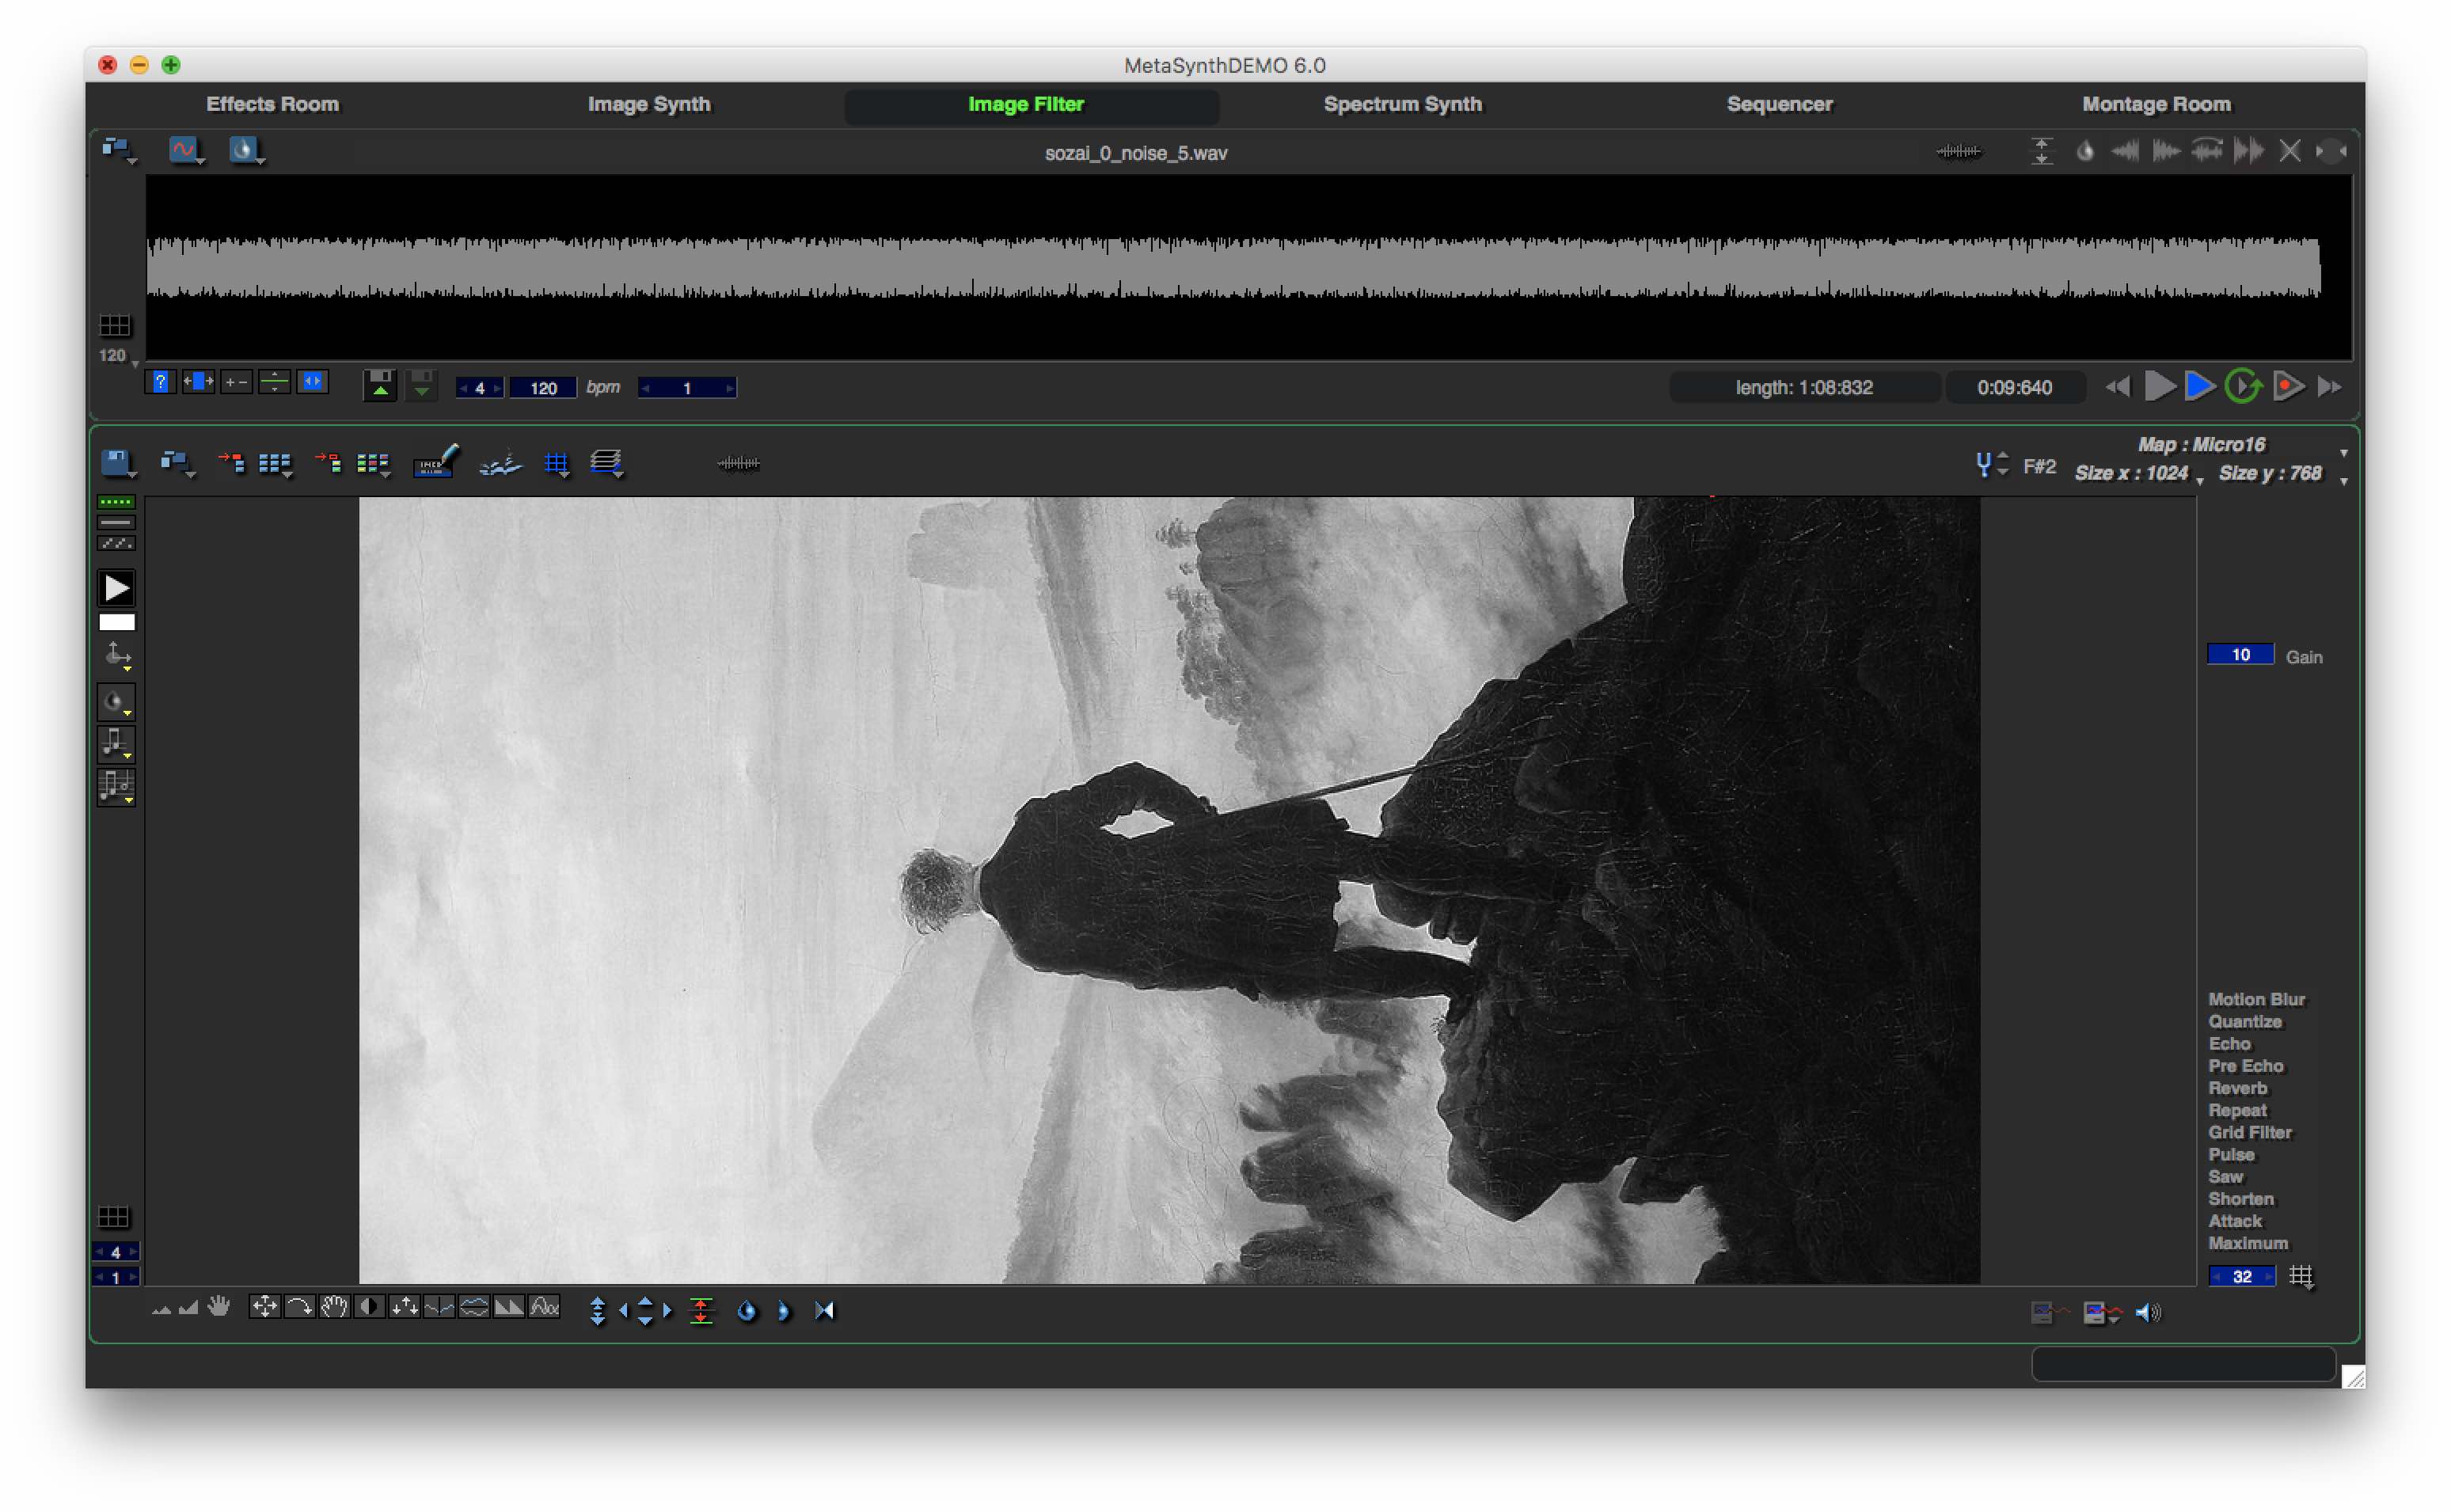The width and height of the screenshot is (2451, 1512).
Task: Click the blue play selection button
Action: 2199,386
